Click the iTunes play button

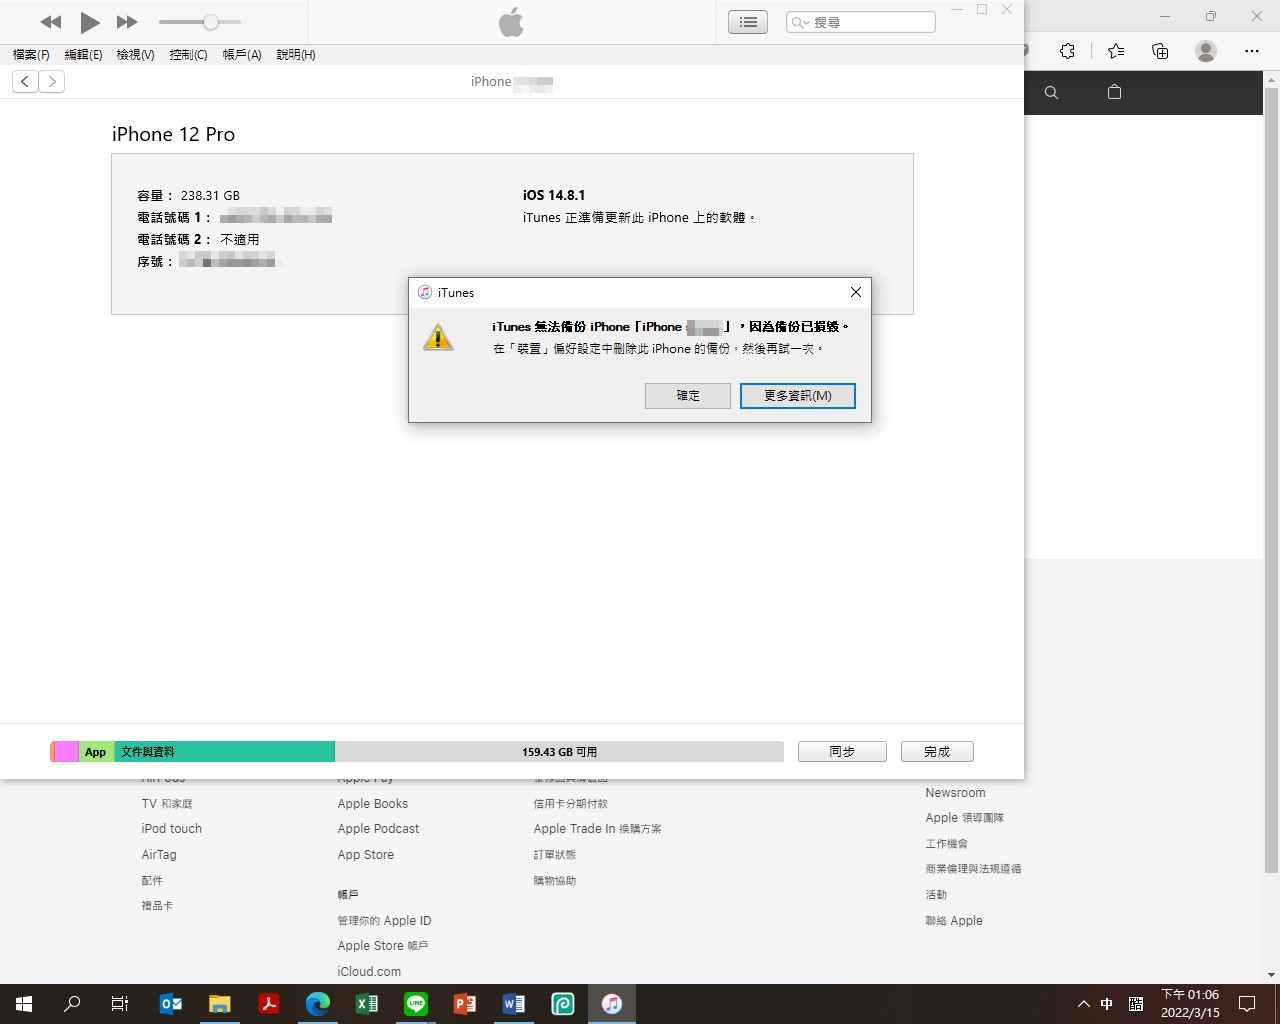click(x=90, y=22)
